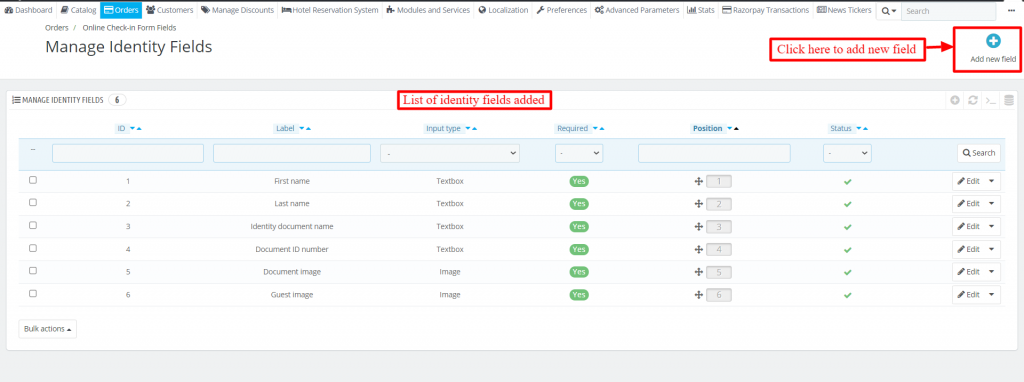Toggle status checkmark for Last name
Screen dimensions: 1024x382
[x=848, y=204]
